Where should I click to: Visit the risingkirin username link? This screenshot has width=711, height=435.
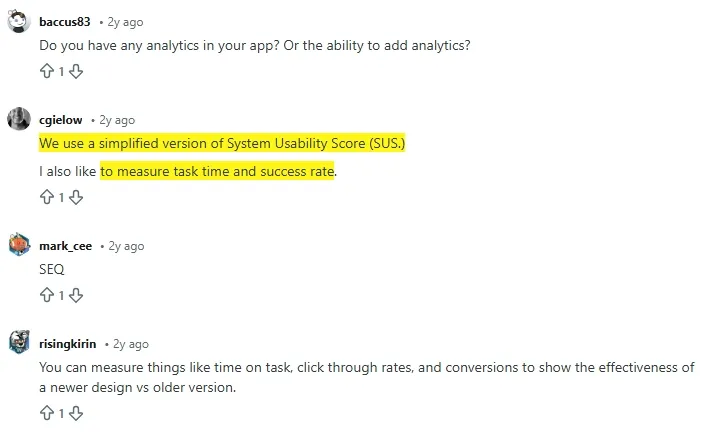(x=68, y=343)
